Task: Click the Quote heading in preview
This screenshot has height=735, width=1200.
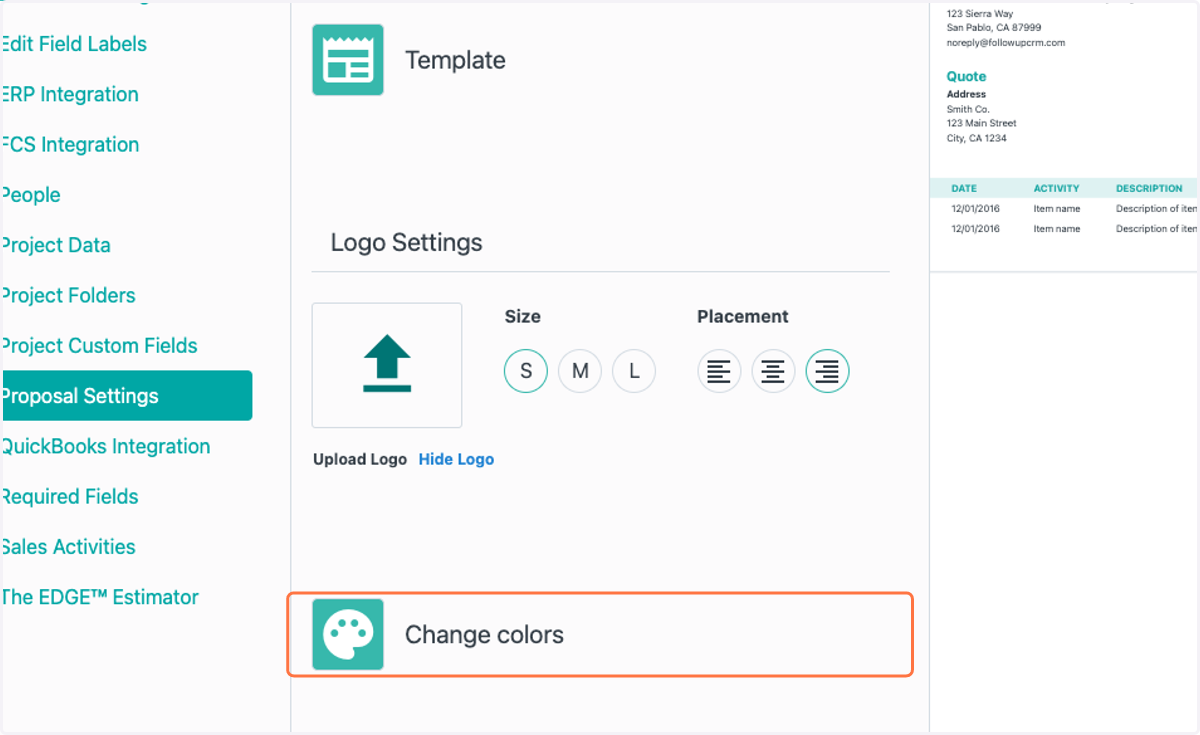Action: (x=966, y=76)
